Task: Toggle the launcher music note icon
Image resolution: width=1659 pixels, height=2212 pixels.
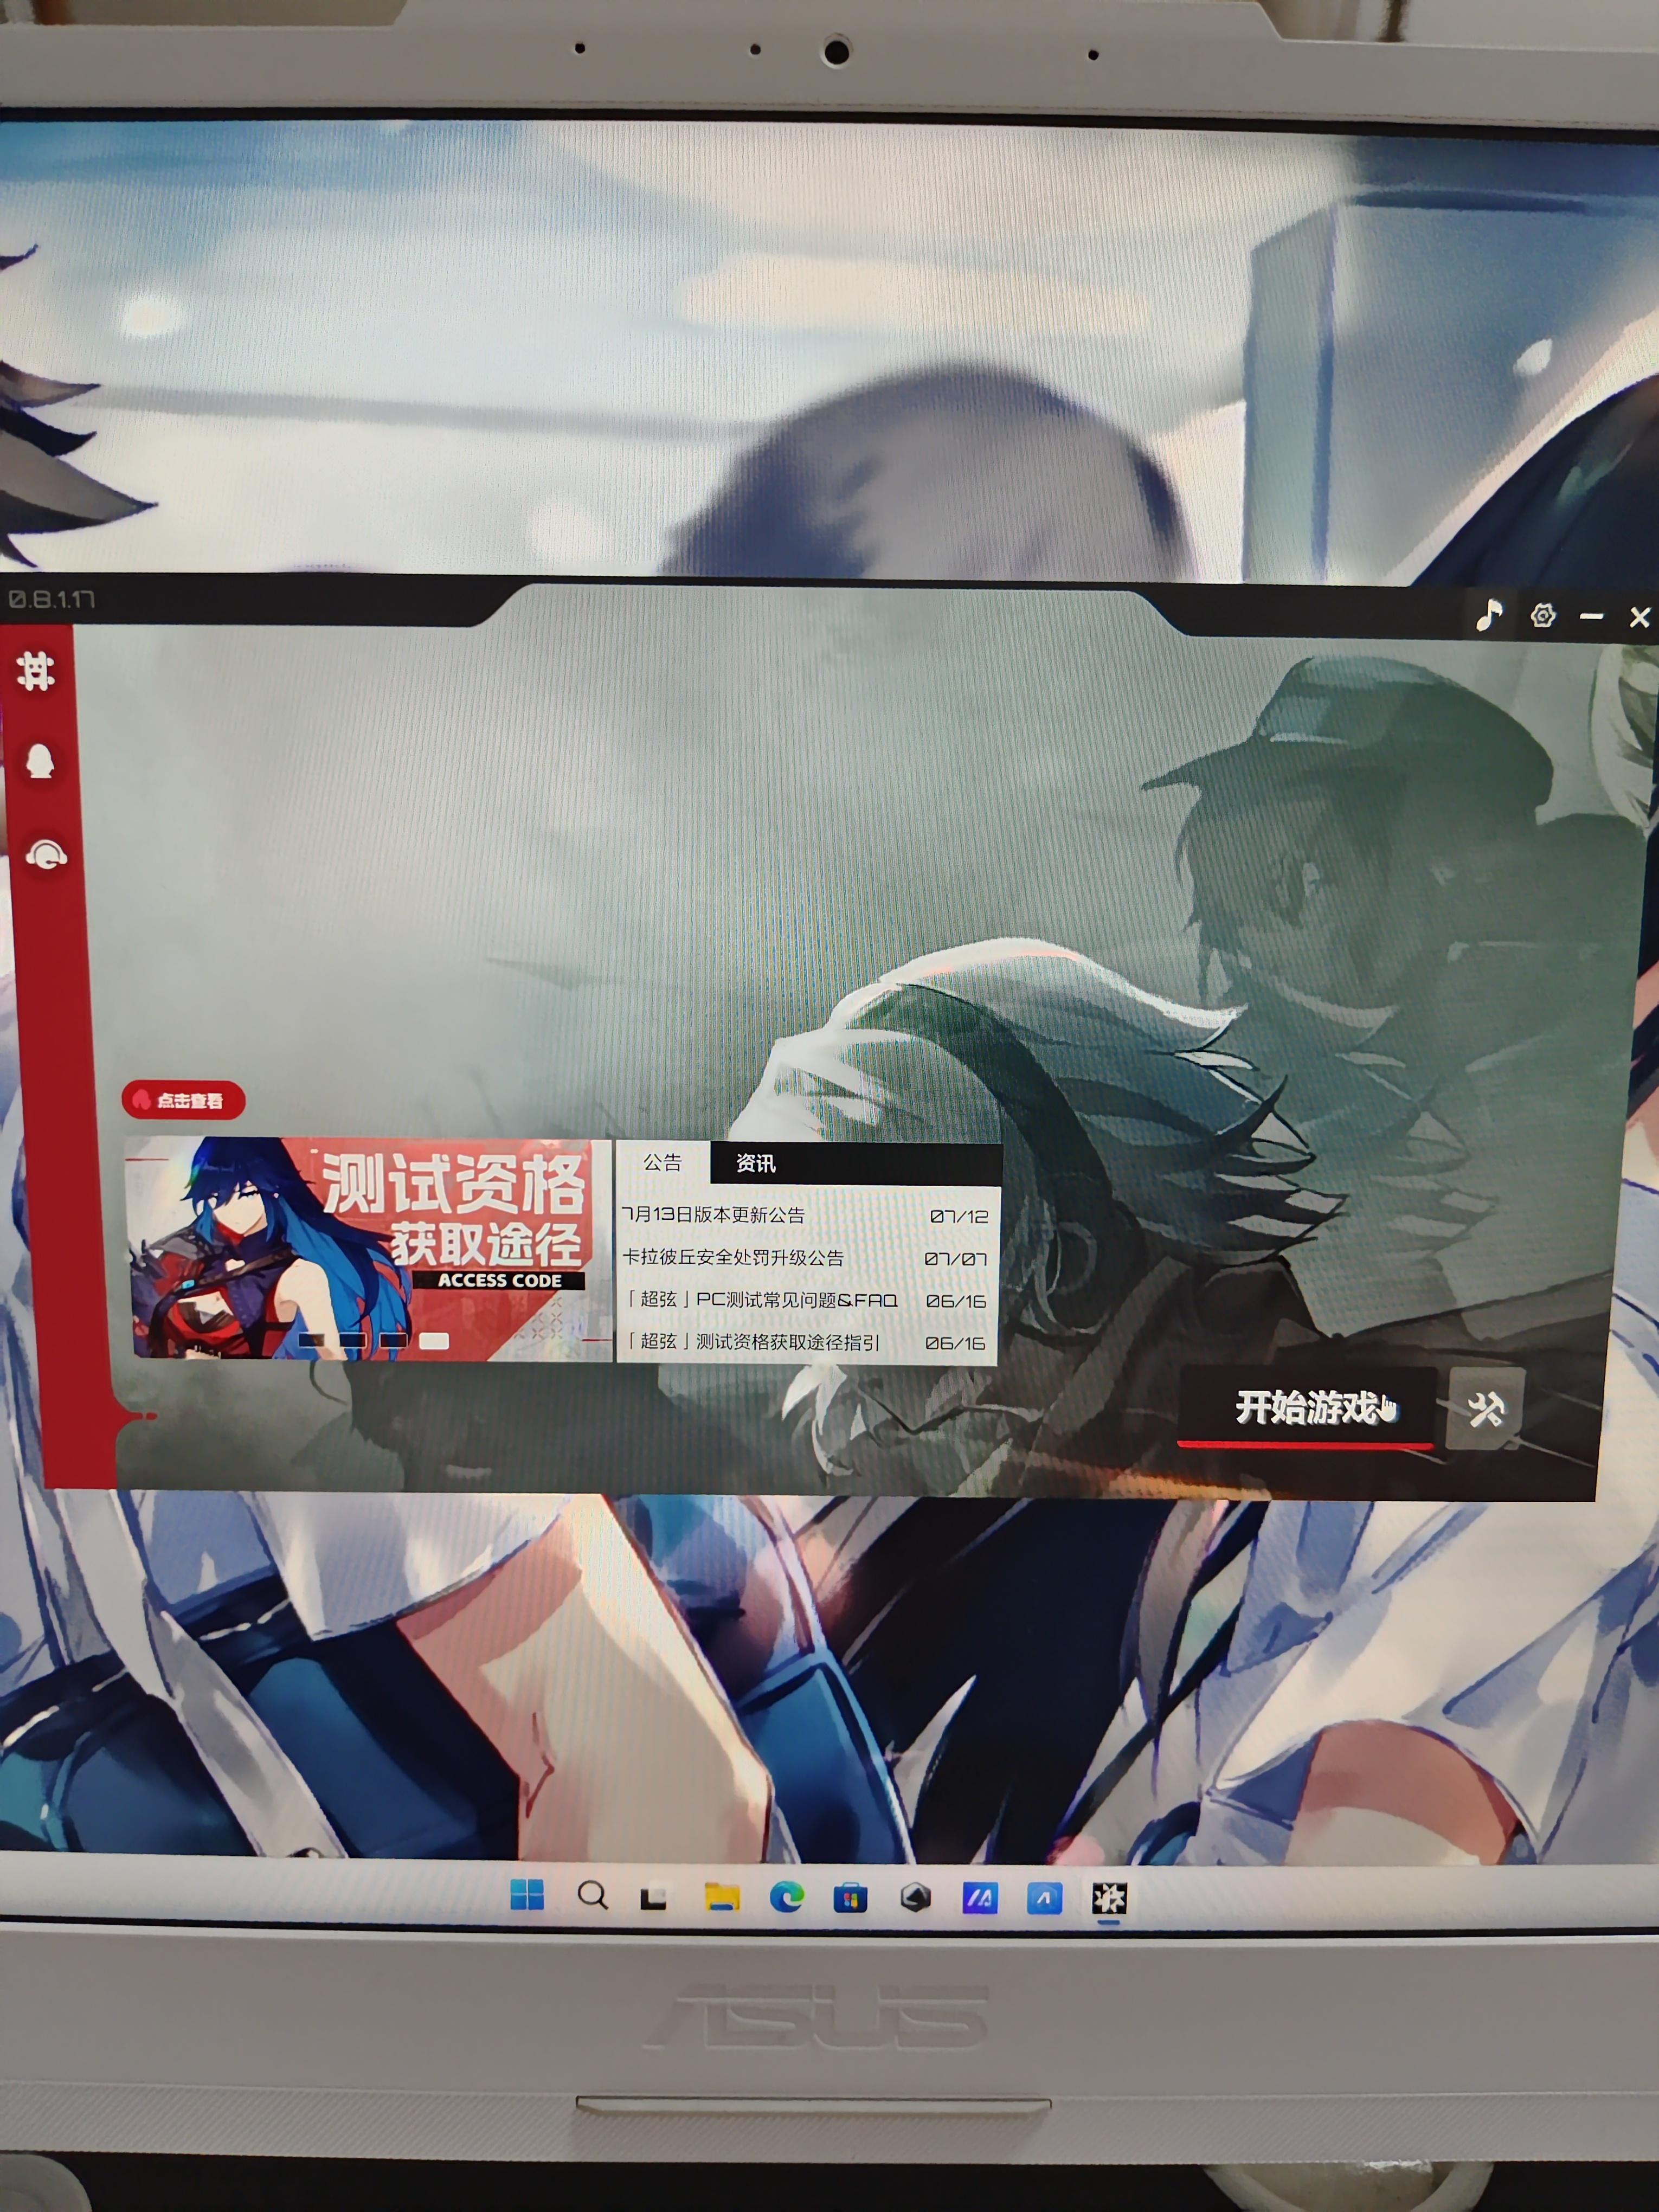Action: coord(1489,615)
